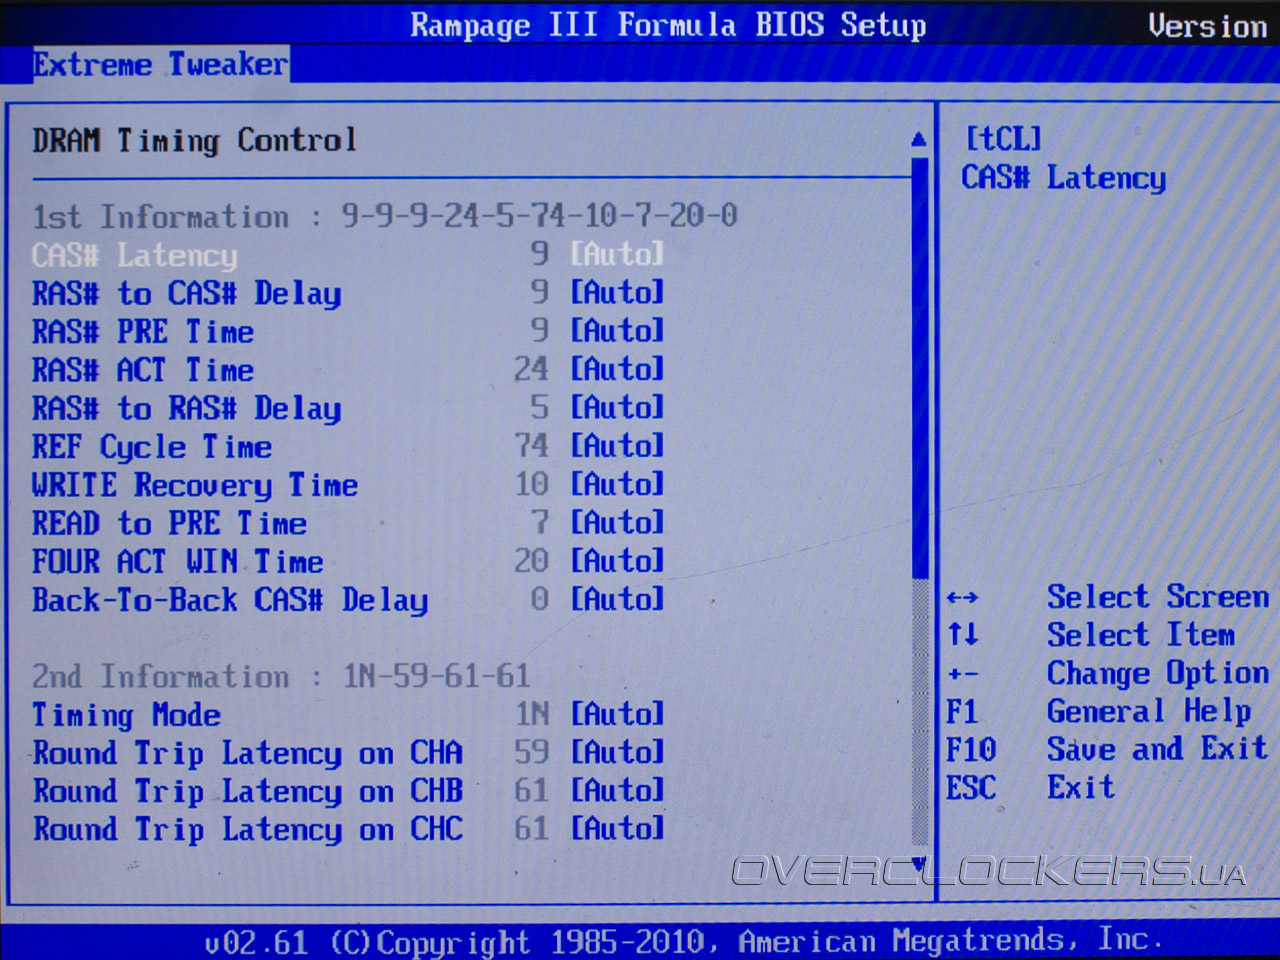
Task: Select the RAS# to CAS# Delay label
Action: click(187, 294)
